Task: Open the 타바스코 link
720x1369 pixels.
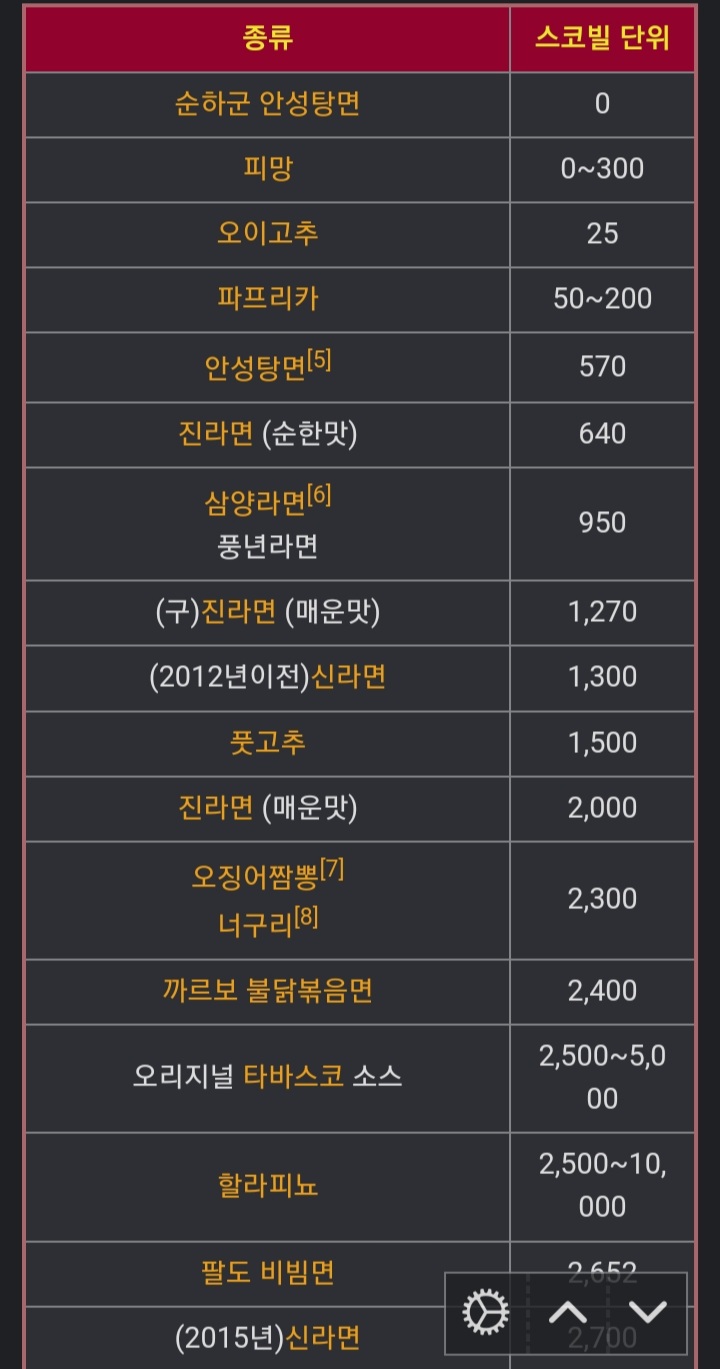Action: [x=294, y=1076]
